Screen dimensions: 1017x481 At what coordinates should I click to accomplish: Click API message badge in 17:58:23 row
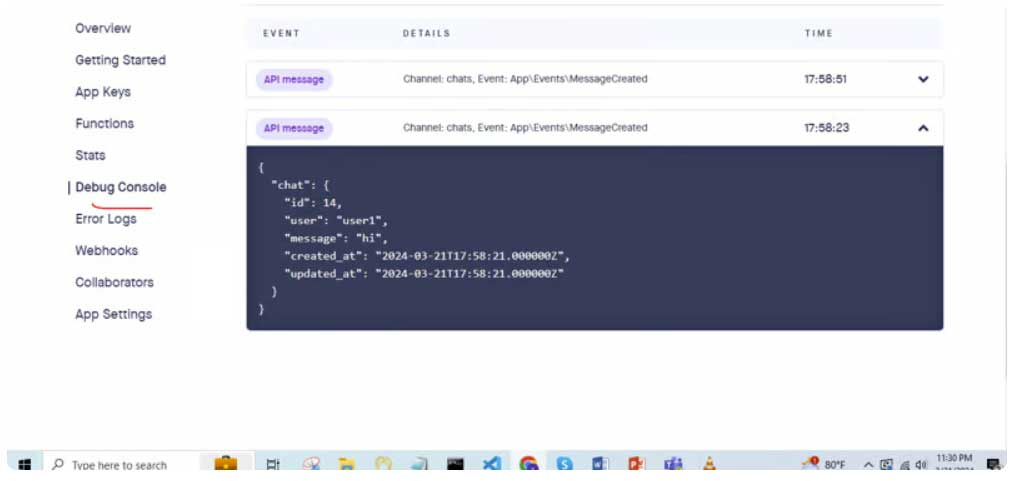pos(294,128)
